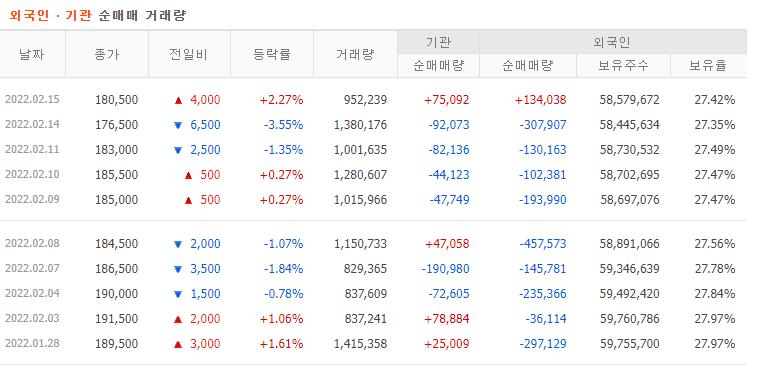Click the red up arrow in 2022.02.10 row
Screen dimensions: 757x371
click(x=189, y=175)
